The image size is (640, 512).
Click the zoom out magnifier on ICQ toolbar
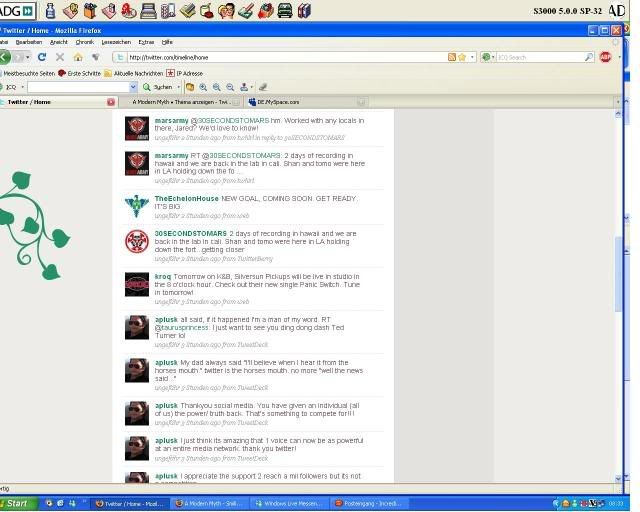pos(230,87)
